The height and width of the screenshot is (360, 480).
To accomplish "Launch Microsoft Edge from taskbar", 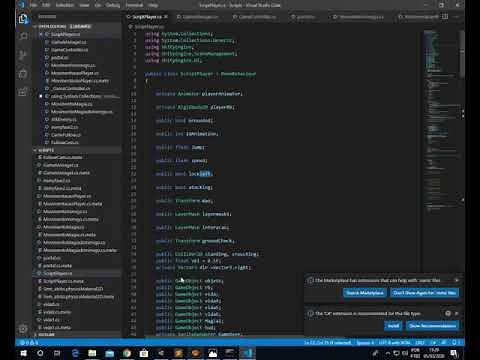I will (x=75, y=353).
